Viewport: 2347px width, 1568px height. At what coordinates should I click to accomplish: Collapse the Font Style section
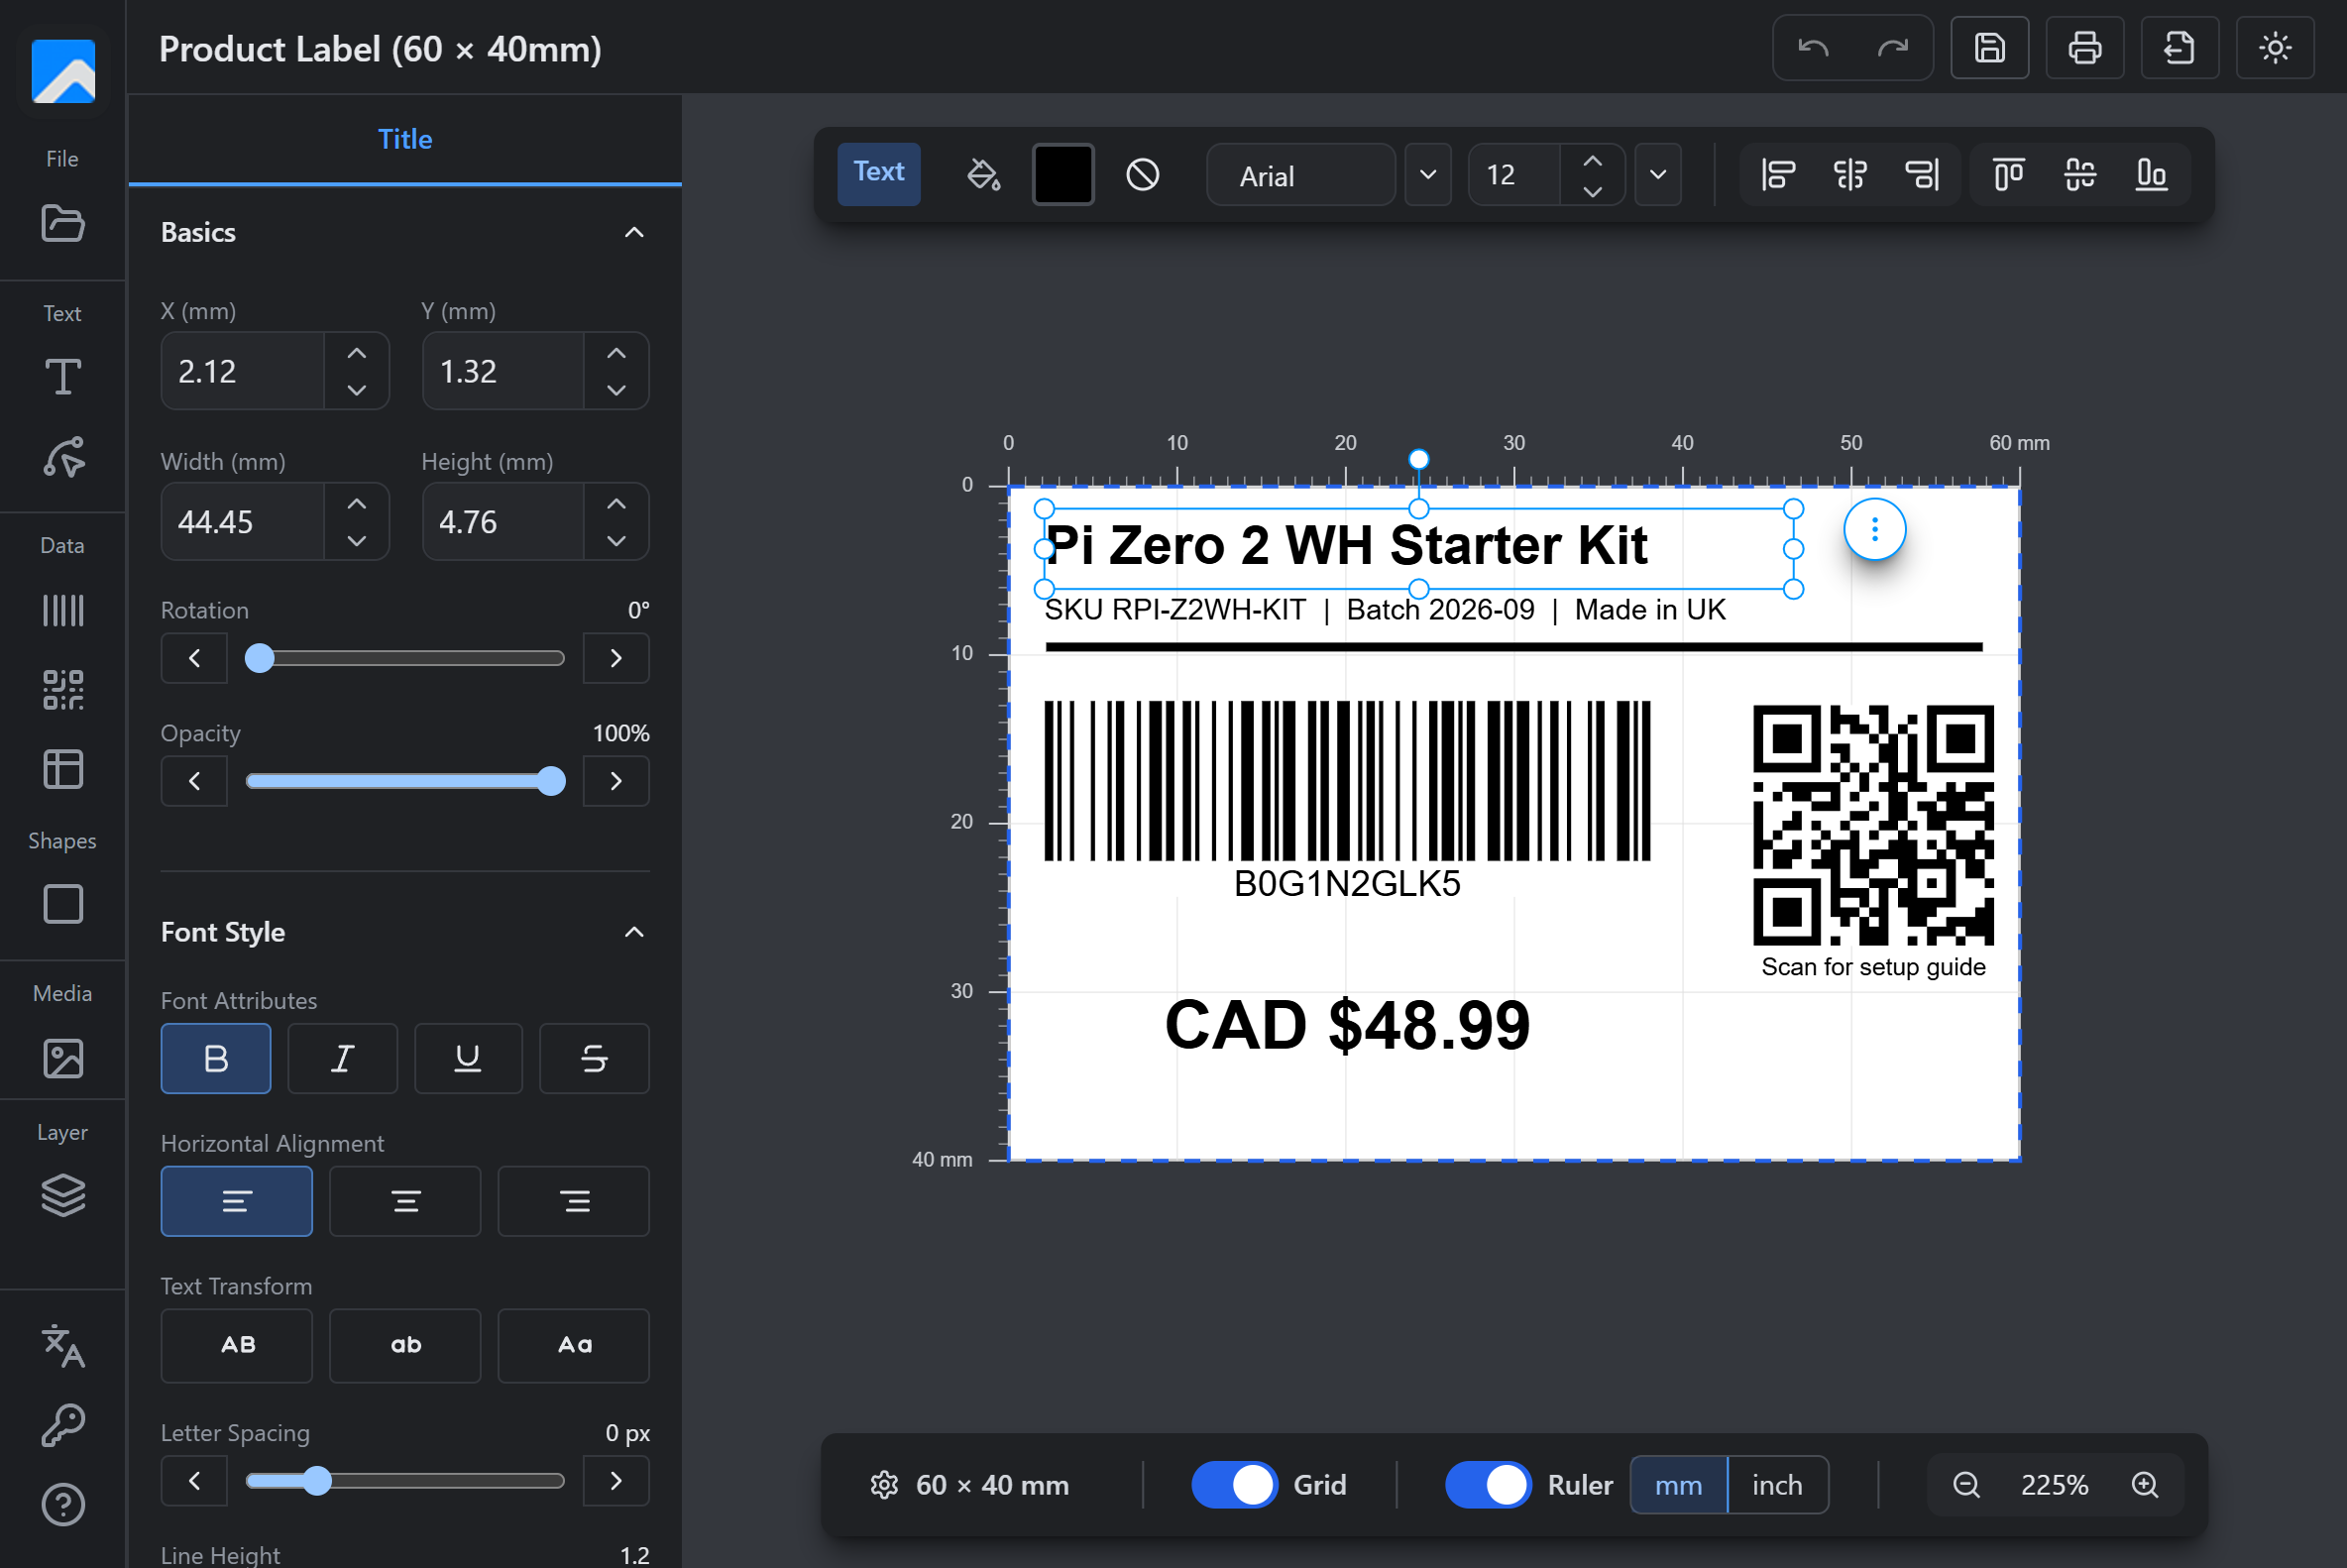(x=634, y=932)
